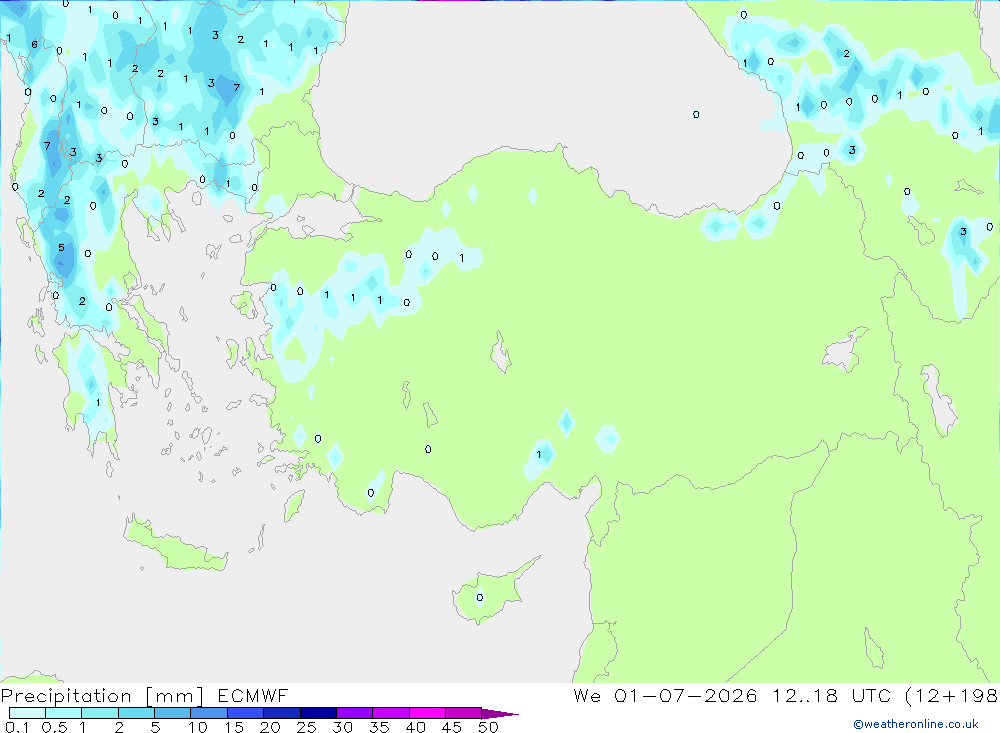Click the 'Precipitation [mm]' title text
The height and width of the screenshot is (733, 1000).
[103, 695]
